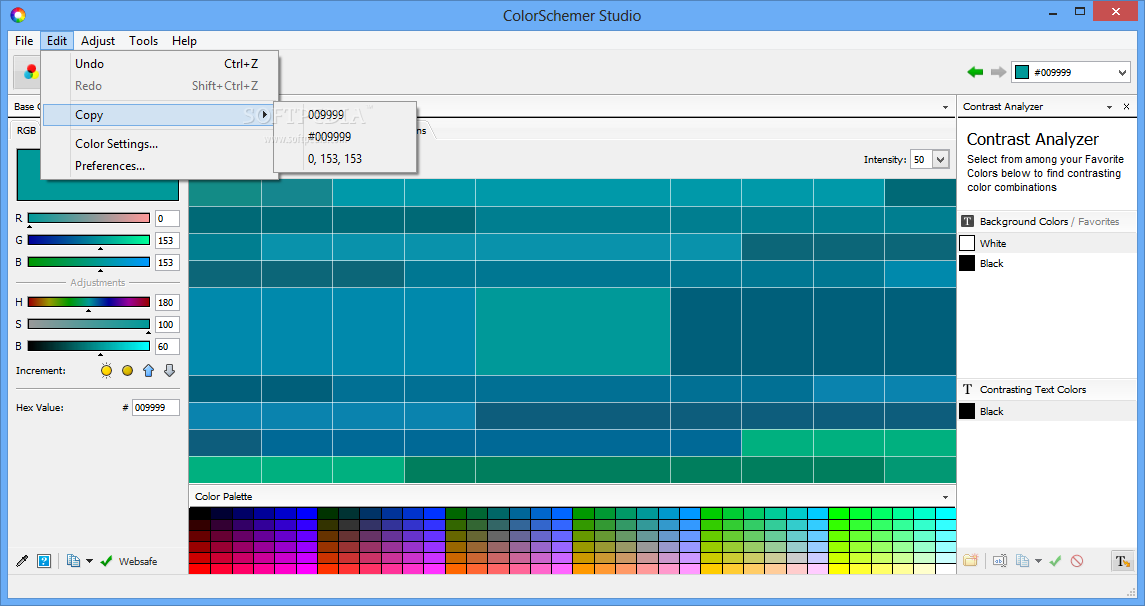Click the R red channel slider

[x=88, y=218]
